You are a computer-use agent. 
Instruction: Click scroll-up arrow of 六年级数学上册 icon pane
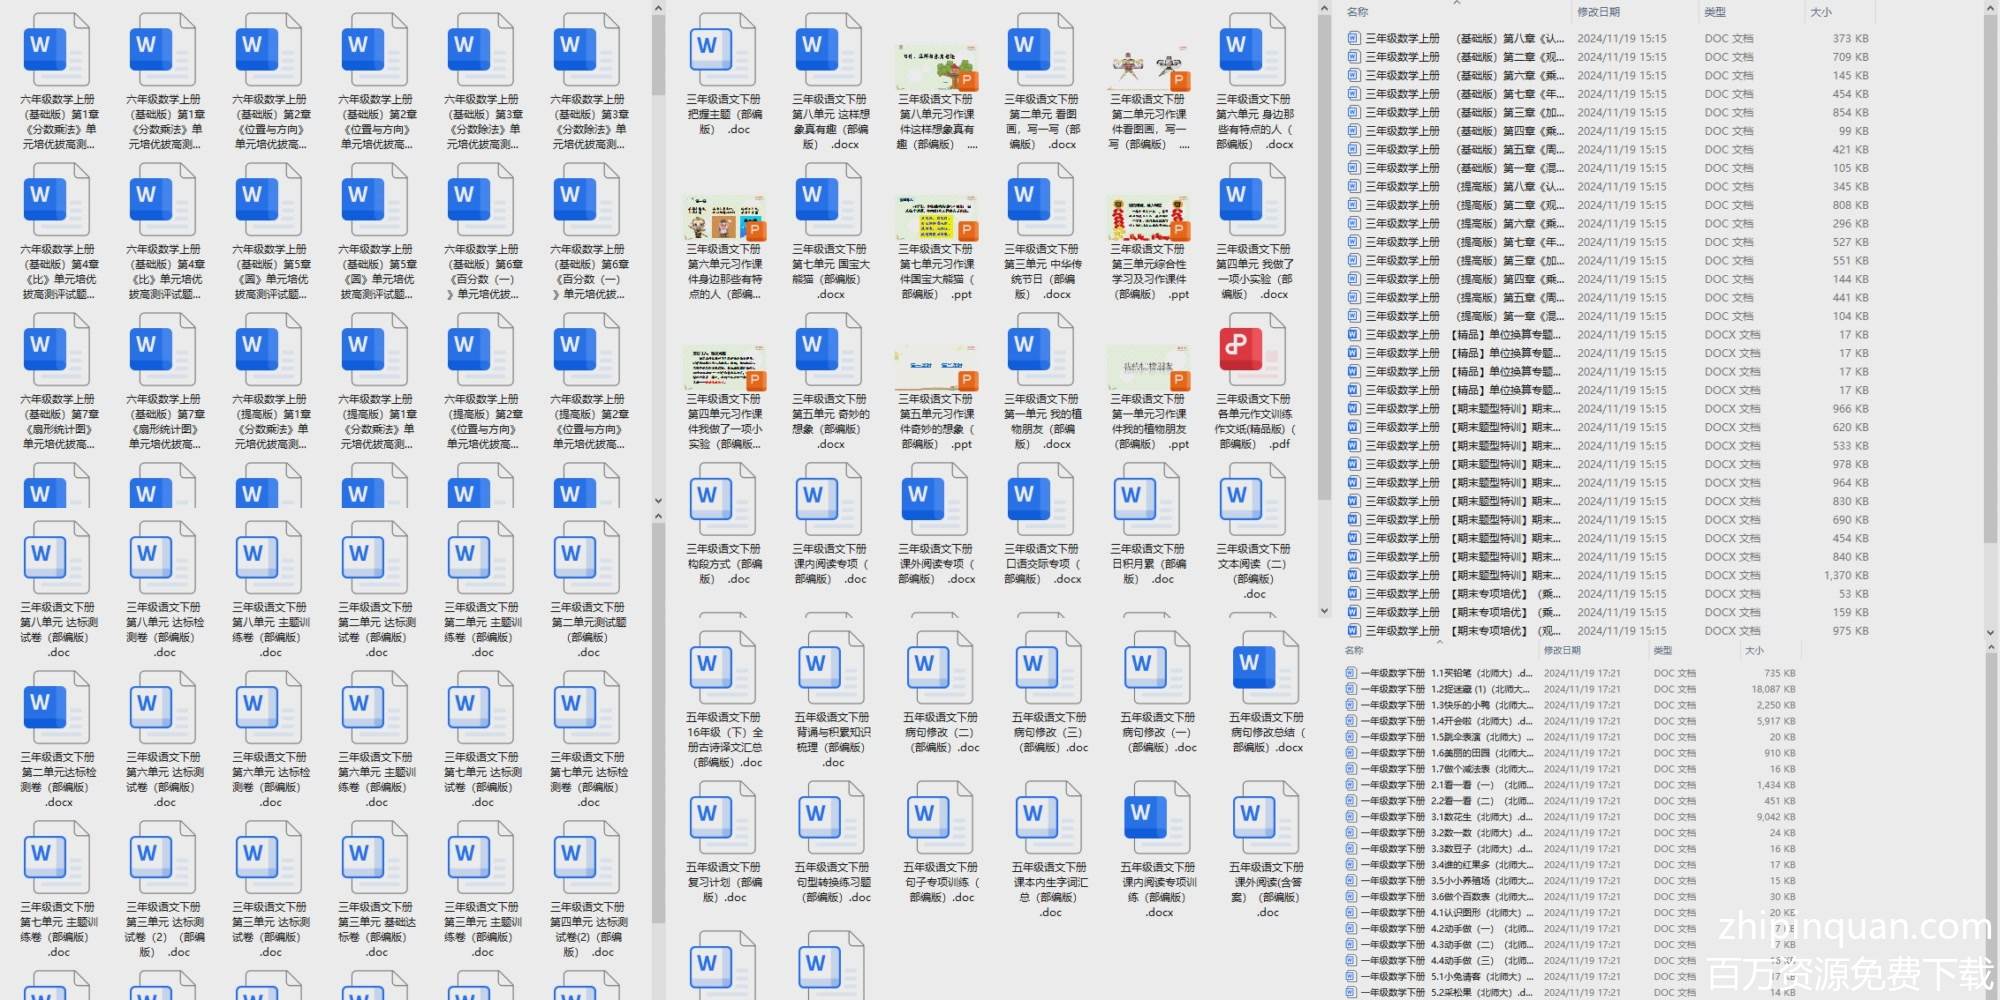coord(658,8)
